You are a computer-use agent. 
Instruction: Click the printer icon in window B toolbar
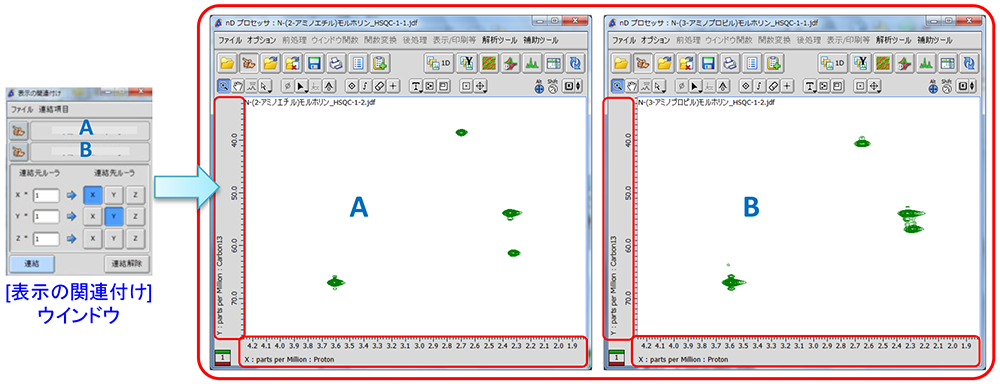coord(731,63)
